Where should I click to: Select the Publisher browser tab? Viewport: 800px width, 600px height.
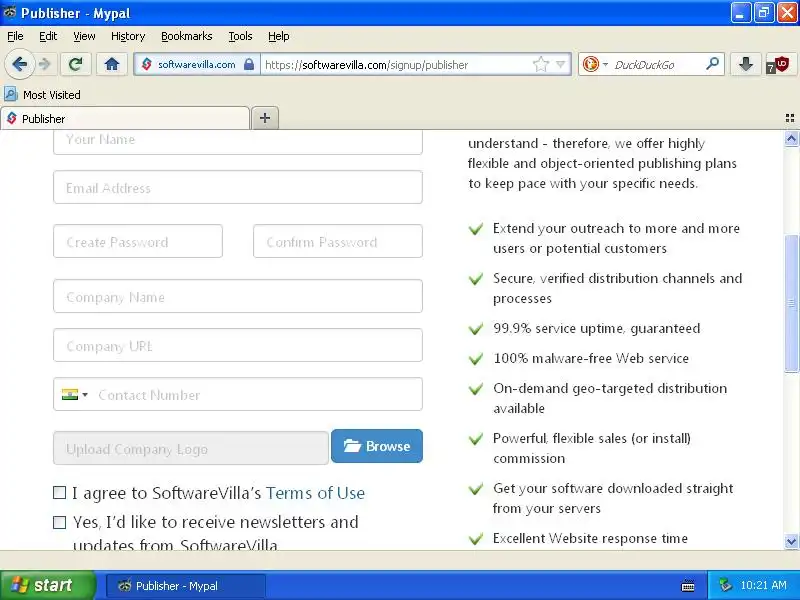click(126, 118)
